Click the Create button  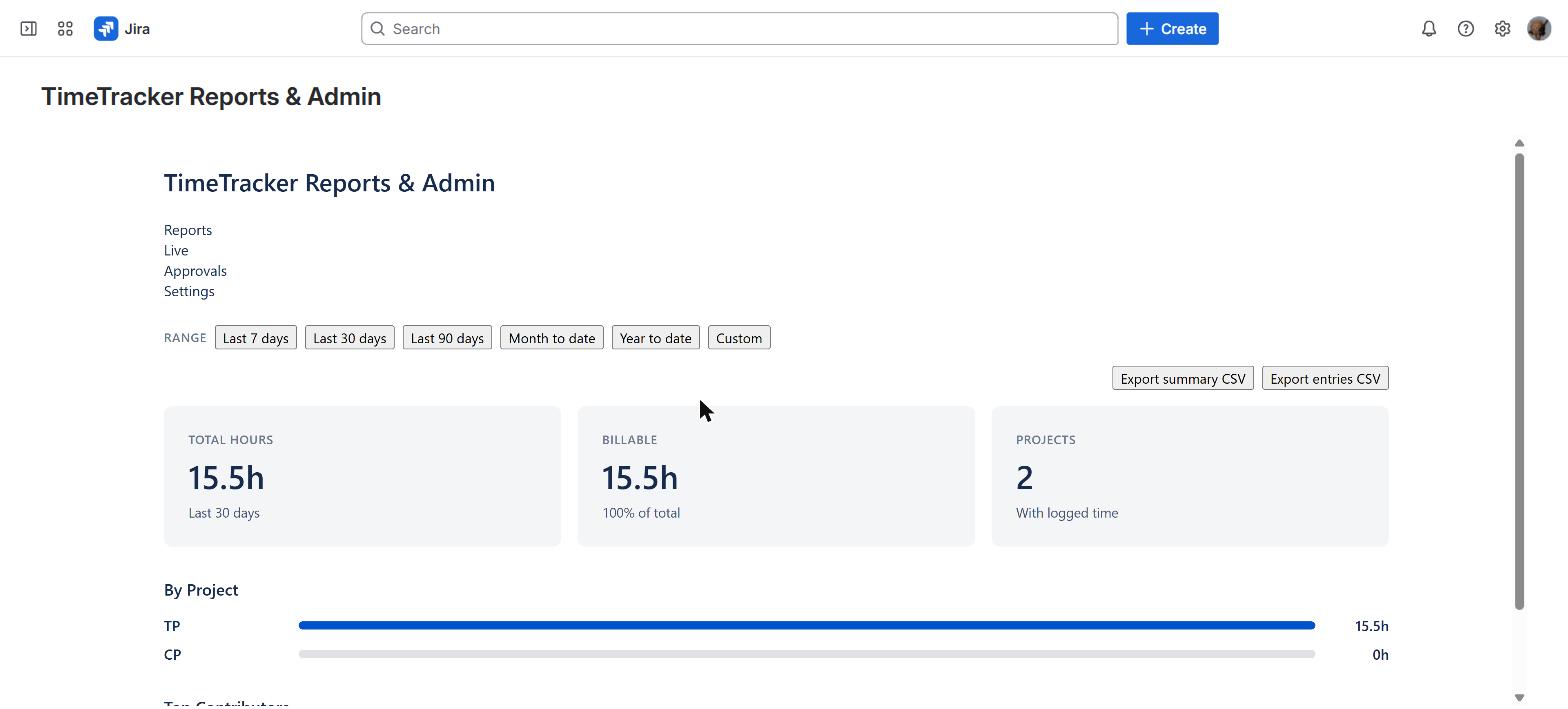click(x=1173, y=29)
